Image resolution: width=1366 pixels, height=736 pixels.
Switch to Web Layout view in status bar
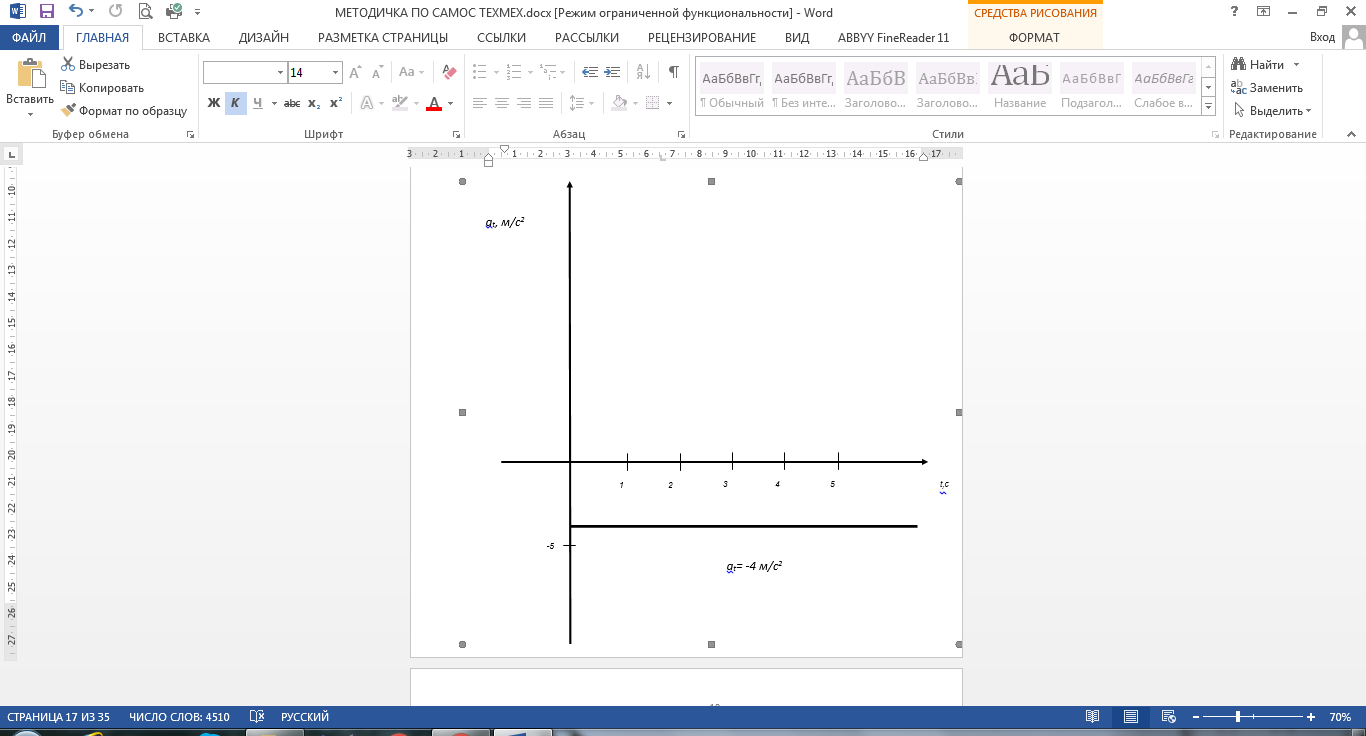pyautogui.click(x=1168, y=717)
